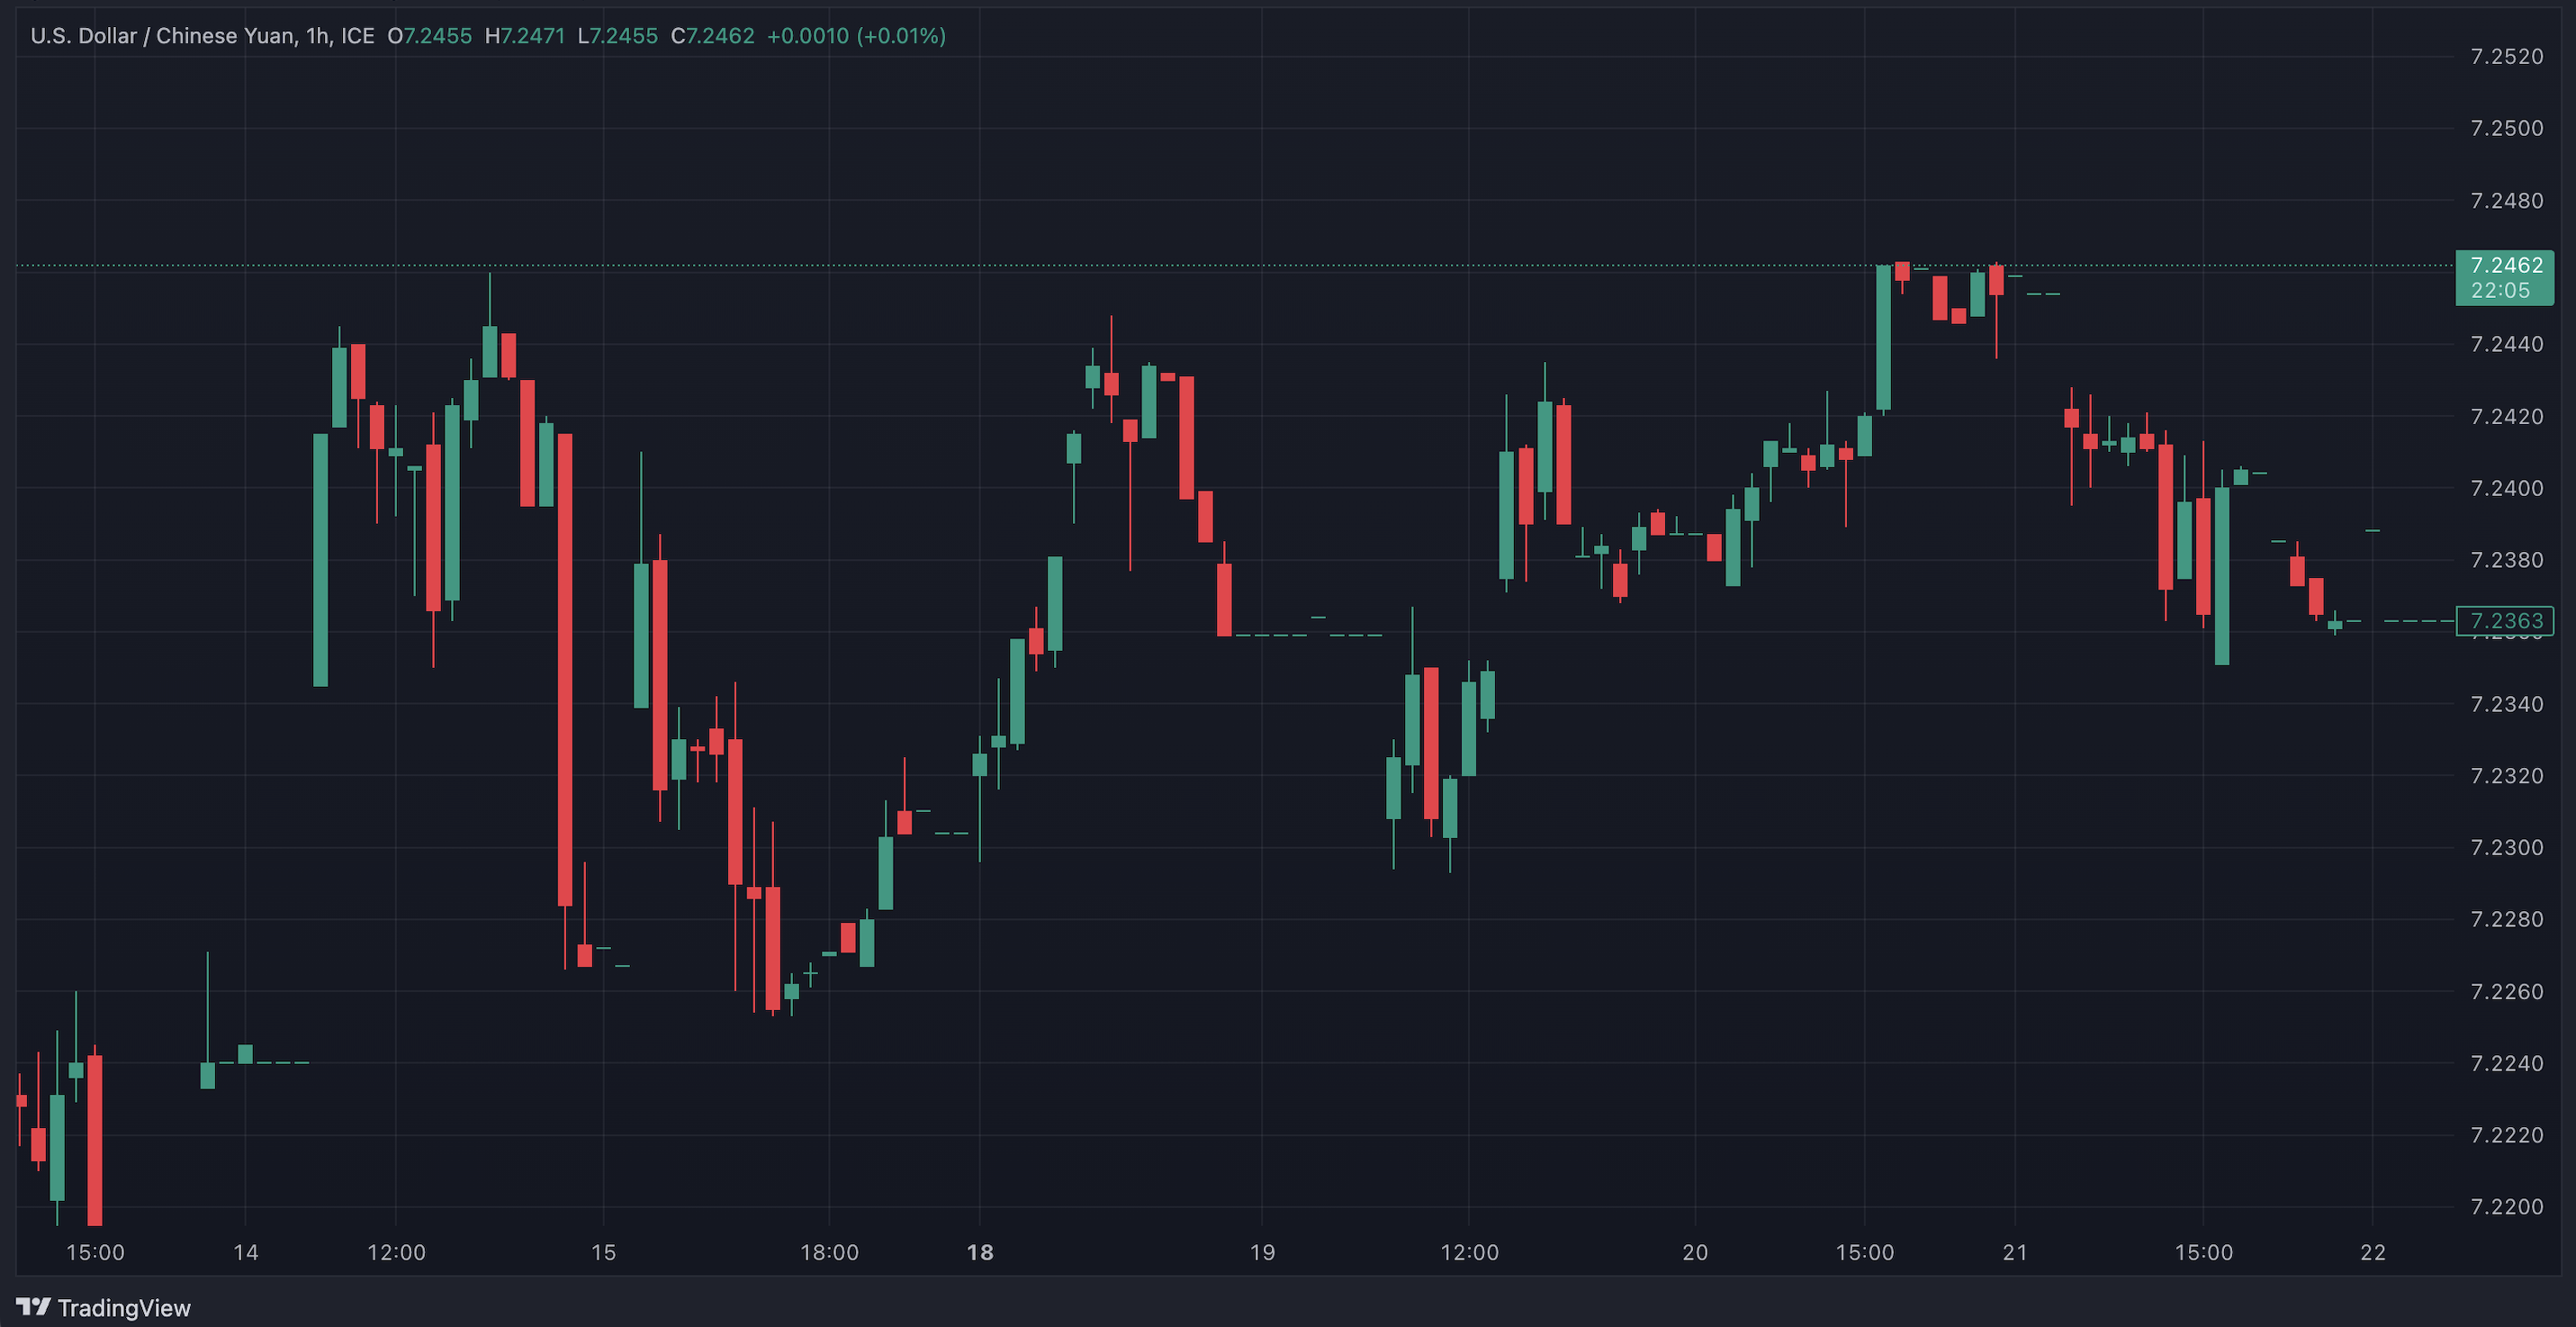Screen dimensions: 2576x1327
Task: Select the 7.2420 price axis label
Action: (2506, 416)
